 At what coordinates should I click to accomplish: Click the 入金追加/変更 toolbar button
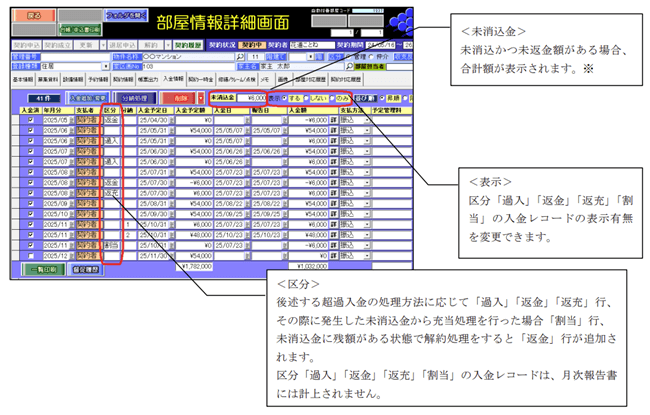coord(88,99)
